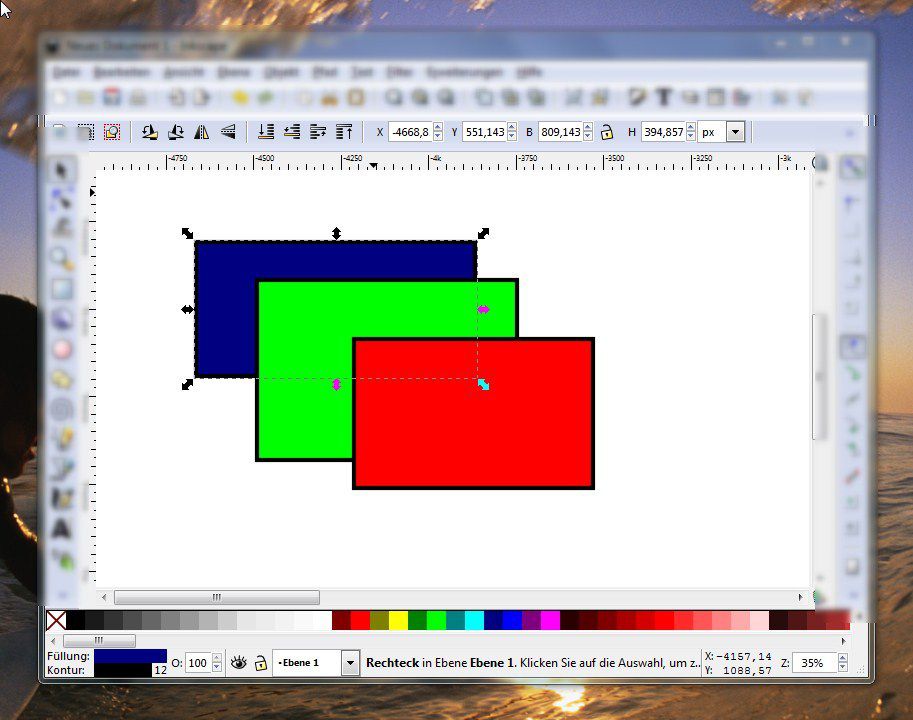Raise selection to top
Screen dimensions: 913x720
[x=345, y=132]
